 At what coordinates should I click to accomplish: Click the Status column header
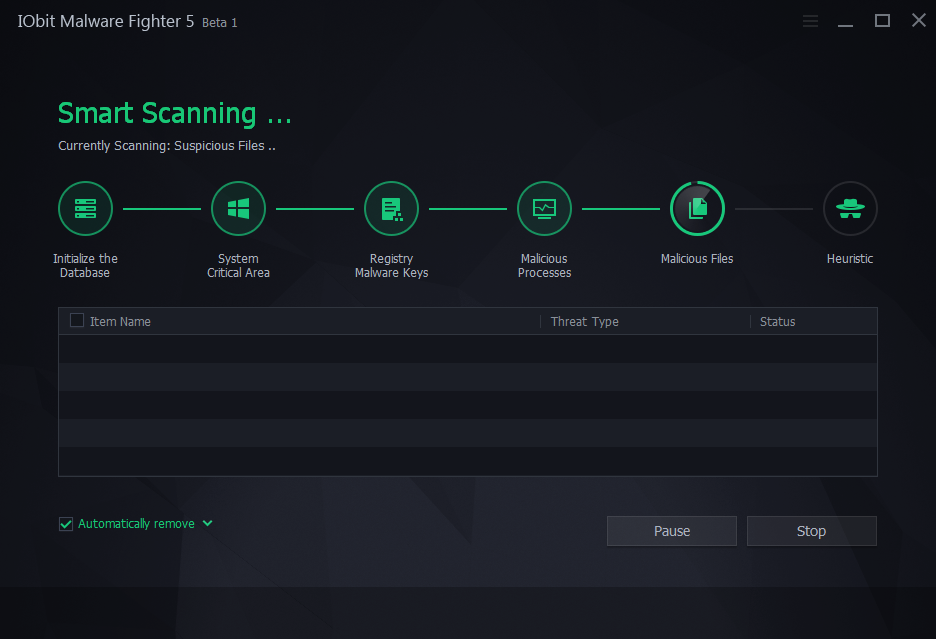point(777,321)
